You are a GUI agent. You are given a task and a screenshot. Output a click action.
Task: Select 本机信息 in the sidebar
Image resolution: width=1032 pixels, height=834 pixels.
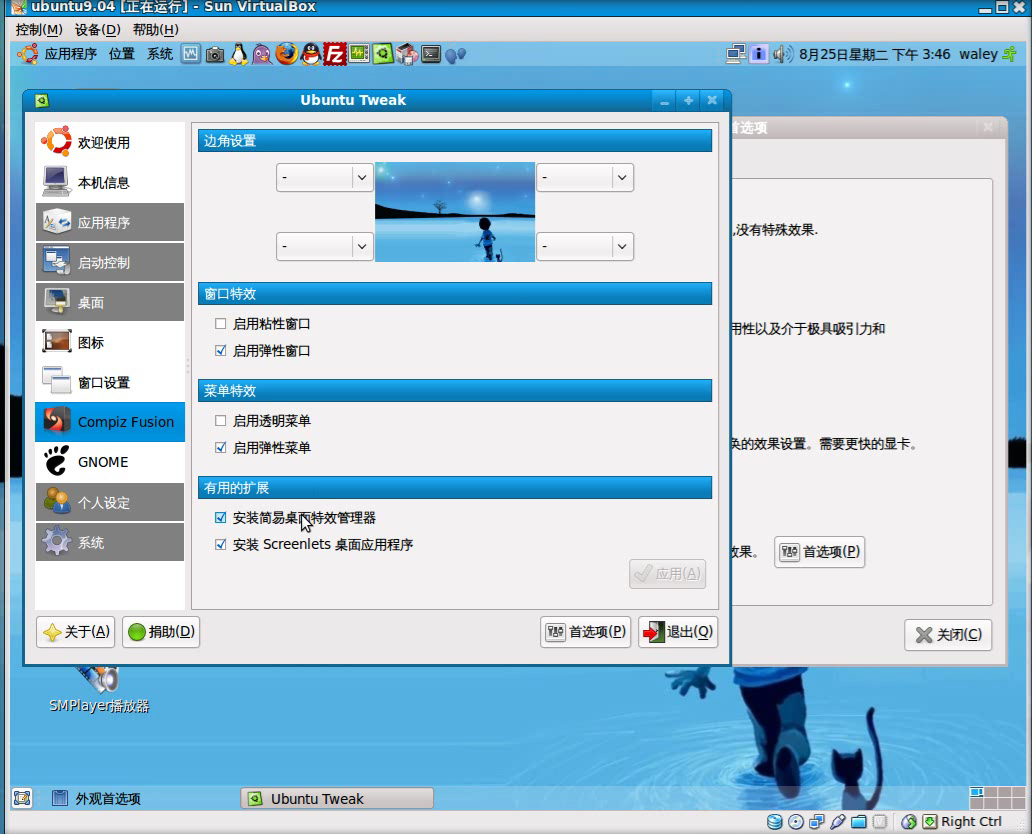tap(110, 182)
